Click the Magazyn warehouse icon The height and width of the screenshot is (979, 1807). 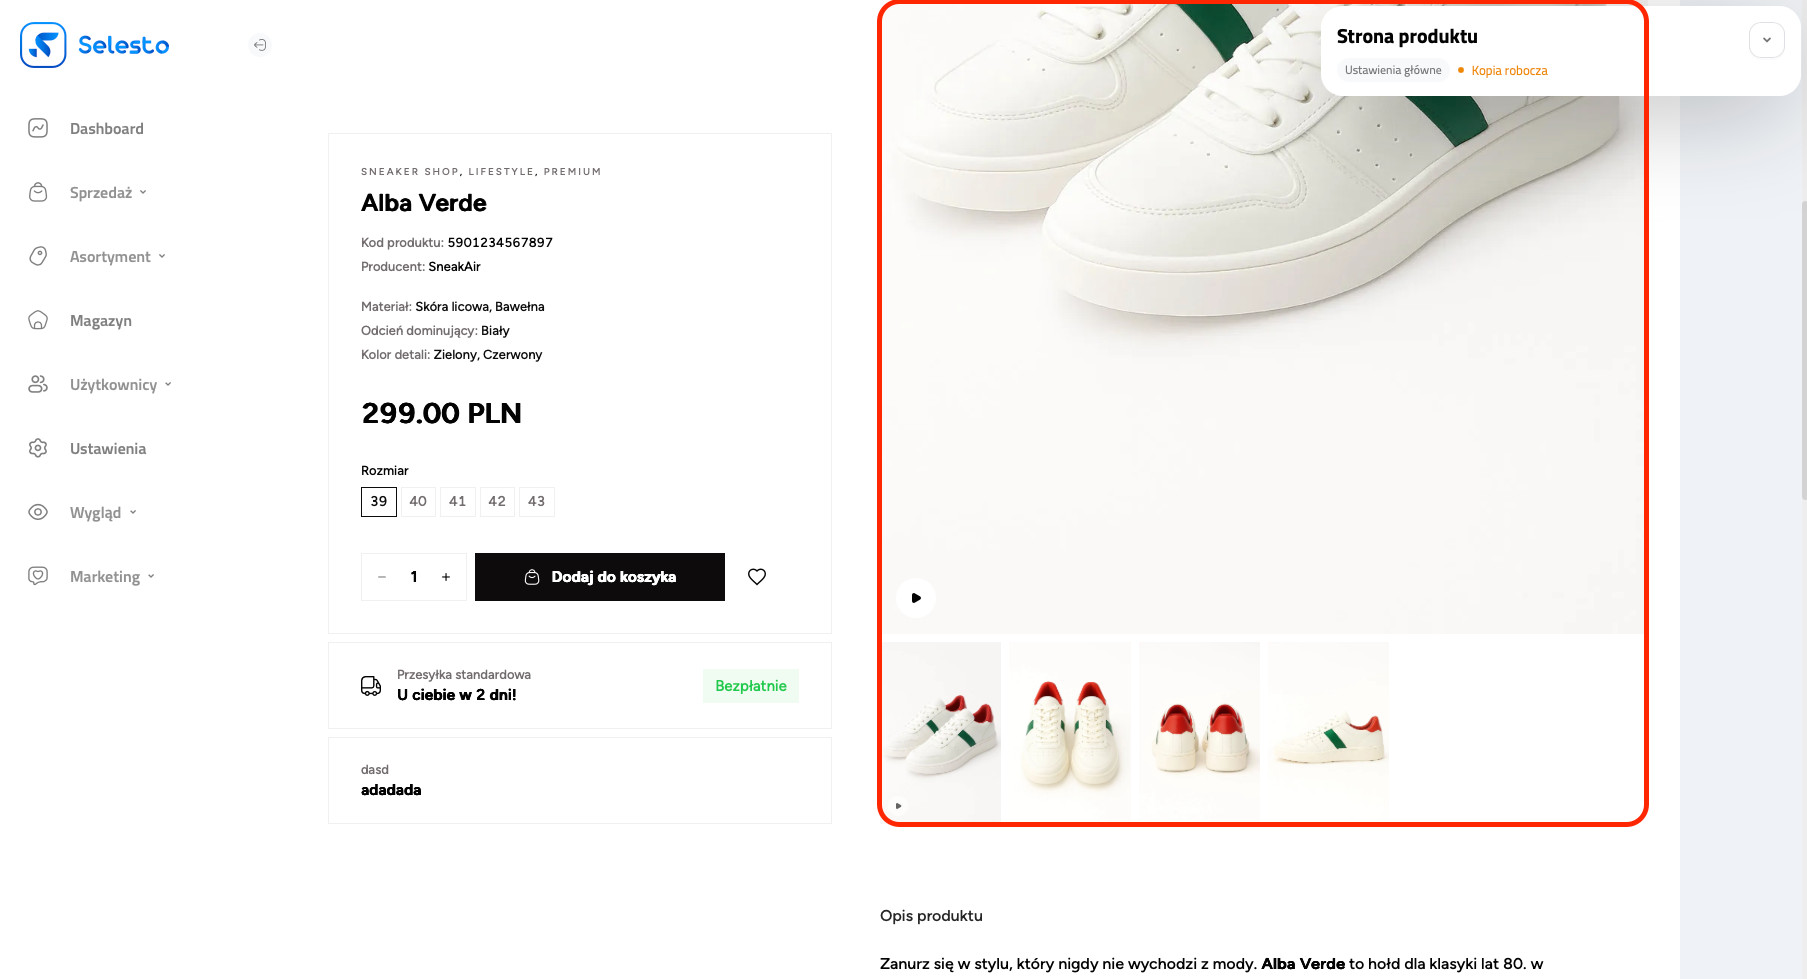tap(38, 320)
